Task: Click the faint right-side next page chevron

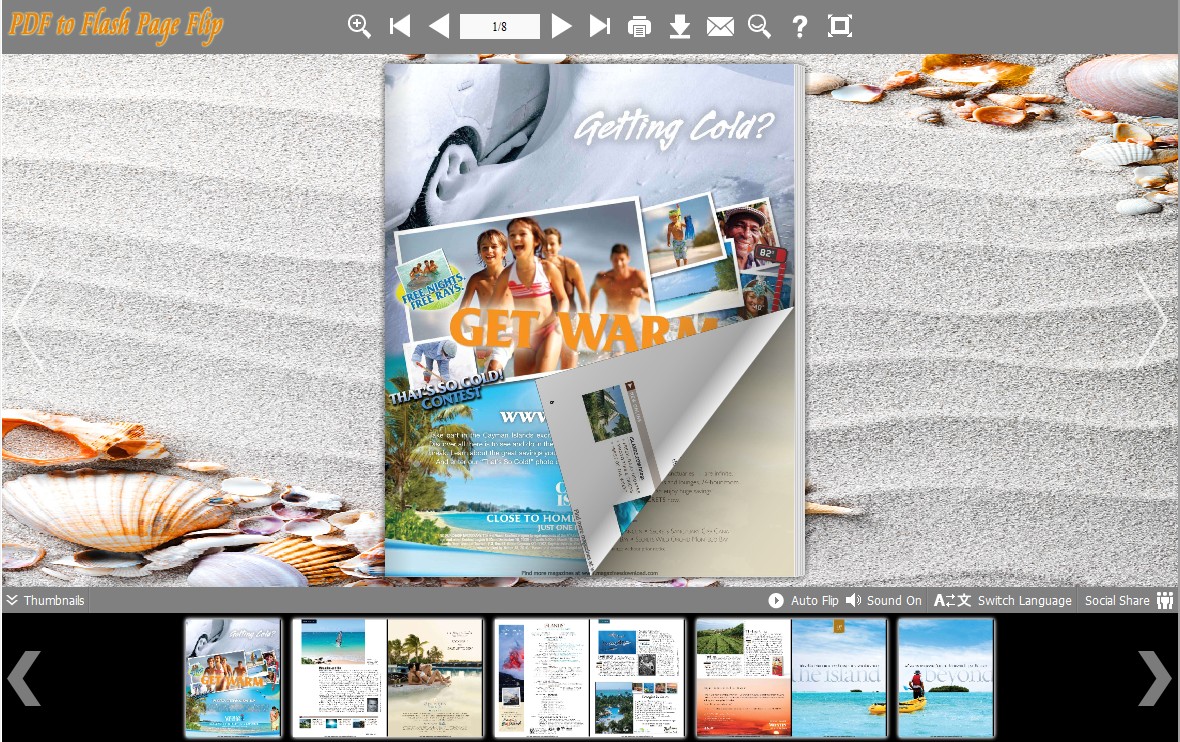Action: (1152, 321)
